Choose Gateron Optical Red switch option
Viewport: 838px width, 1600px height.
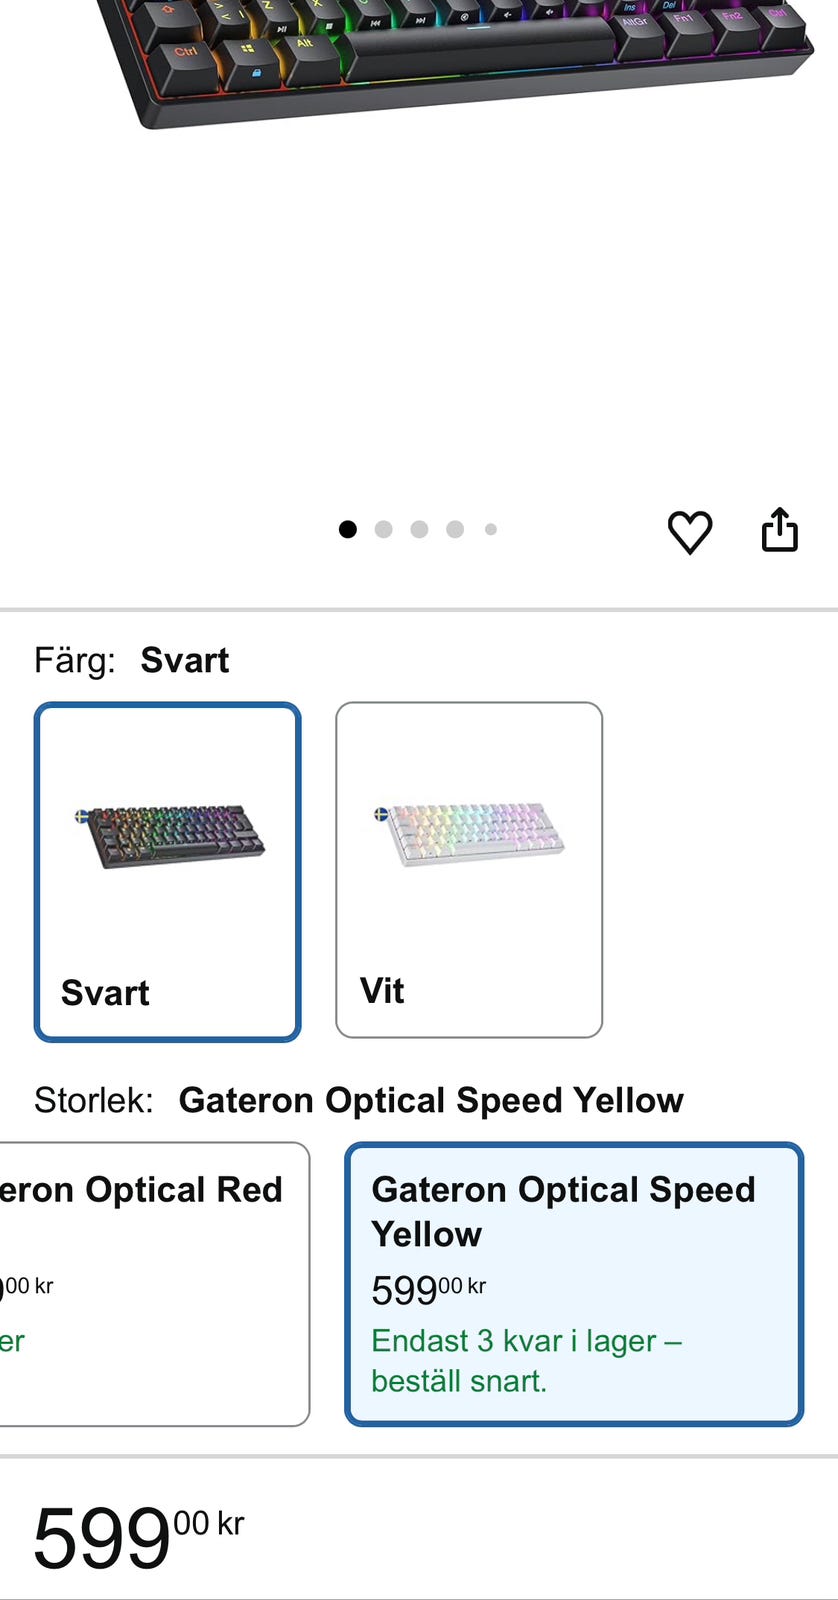click(x=150, y=1283)
